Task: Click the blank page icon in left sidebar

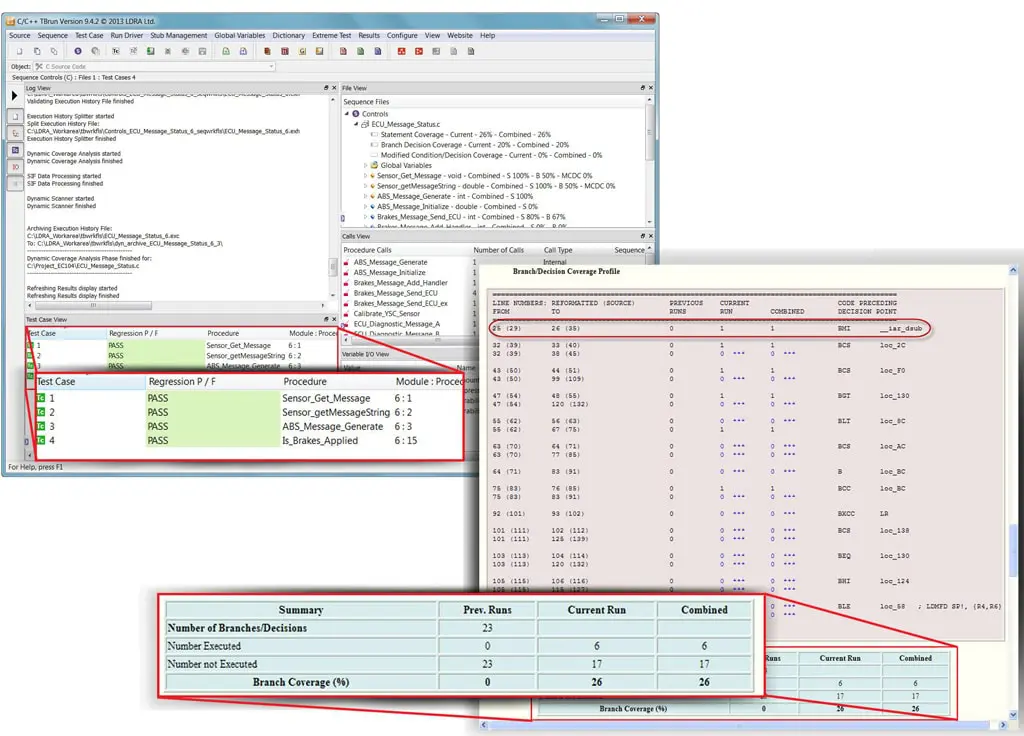Action: 15,116
